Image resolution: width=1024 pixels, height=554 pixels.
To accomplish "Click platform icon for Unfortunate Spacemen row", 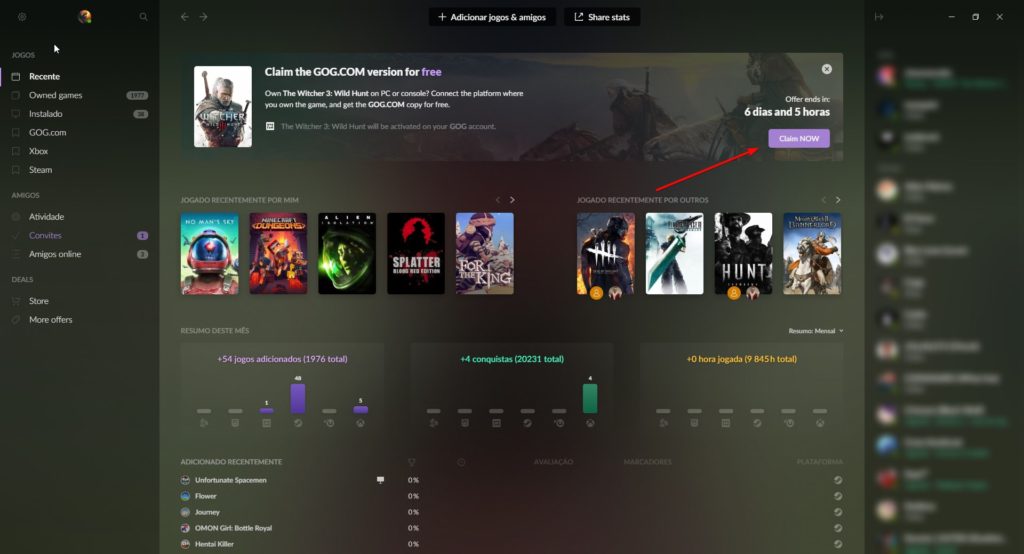I will (x=838, y=480).
